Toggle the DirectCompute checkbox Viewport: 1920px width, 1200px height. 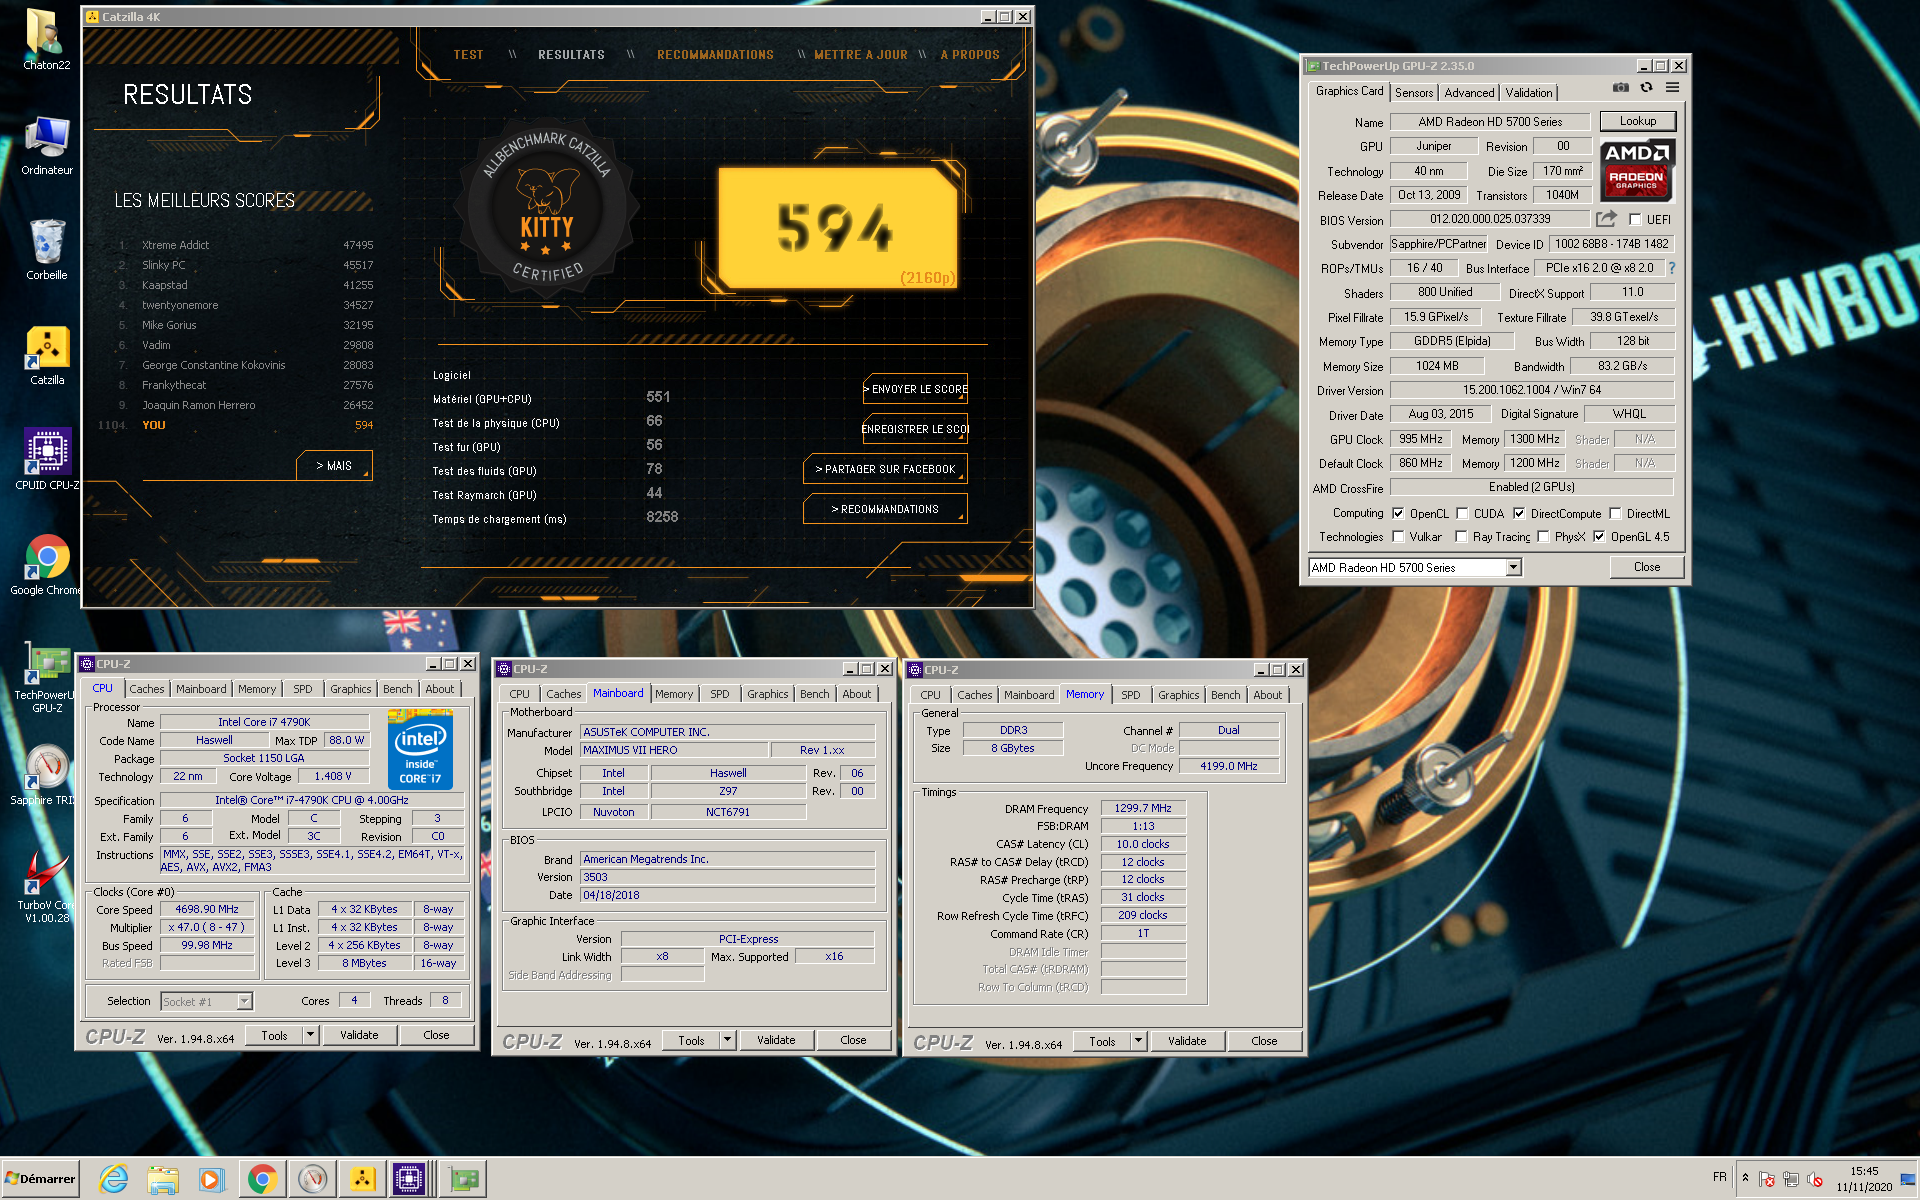coord(1519,513)
